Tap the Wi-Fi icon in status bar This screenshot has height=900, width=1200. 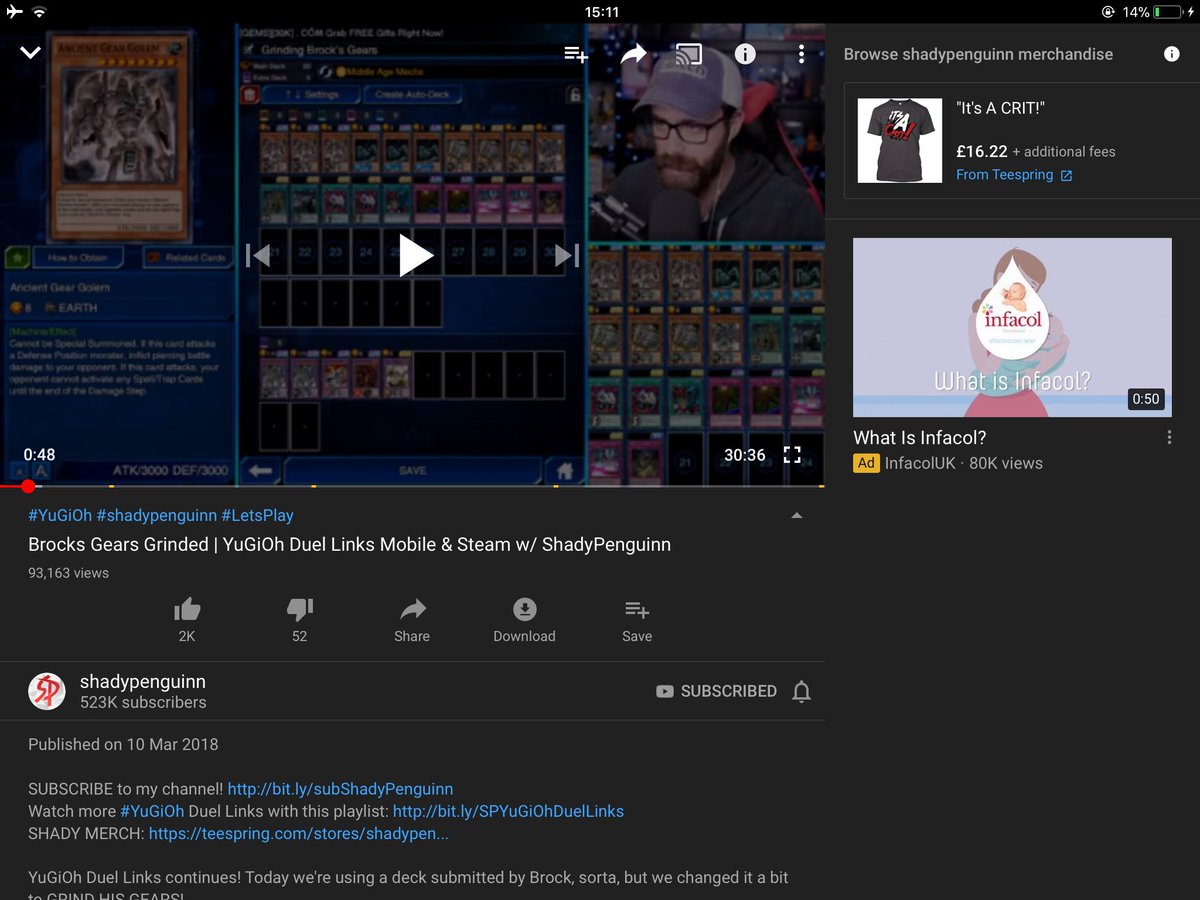coord(39,12)
